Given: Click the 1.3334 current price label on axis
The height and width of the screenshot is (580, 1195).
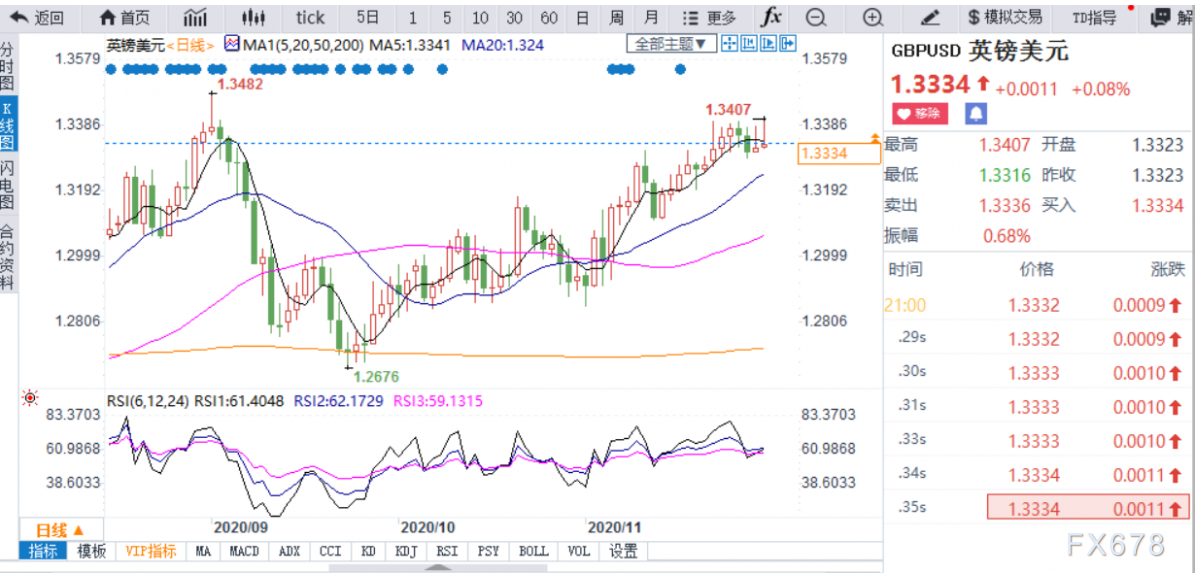Looking at the screenshot, I should pyautogui.click(x=839, y=153).
